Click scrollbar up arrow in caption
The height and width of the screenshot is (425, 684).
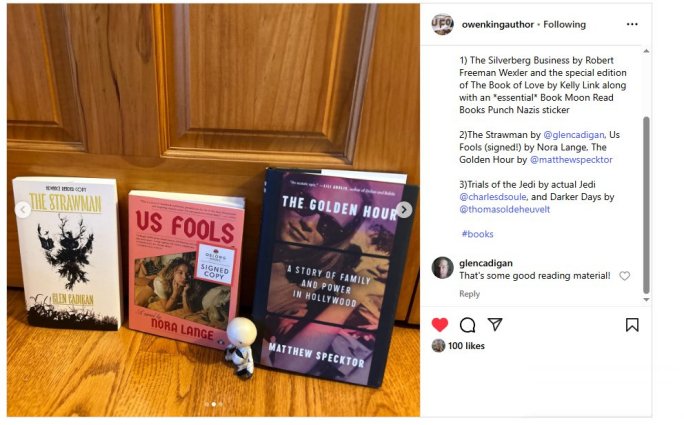click(646, 51)
